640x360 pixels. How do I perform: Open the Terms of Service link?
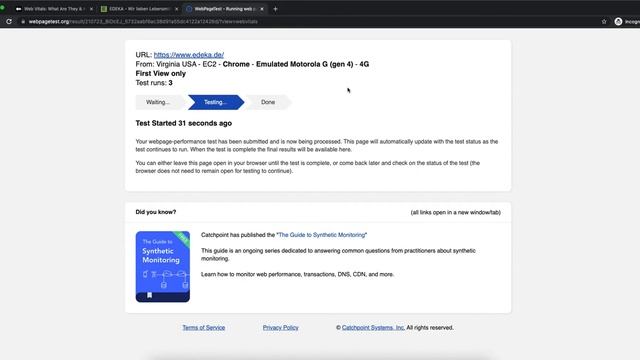pyautogui.click(x=204, y=328)
